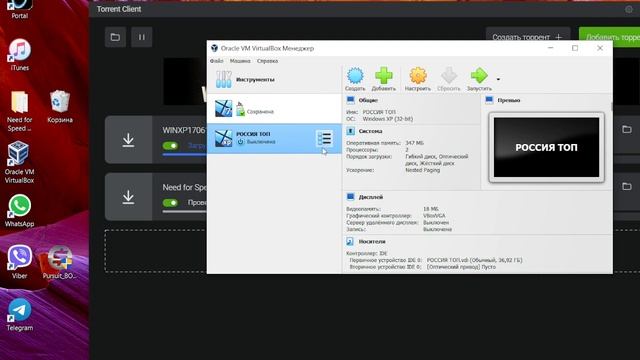Maximize the VirtualBox Manager window
The height and width of the screenshot is (360, 640).
[x=575, y=48]
